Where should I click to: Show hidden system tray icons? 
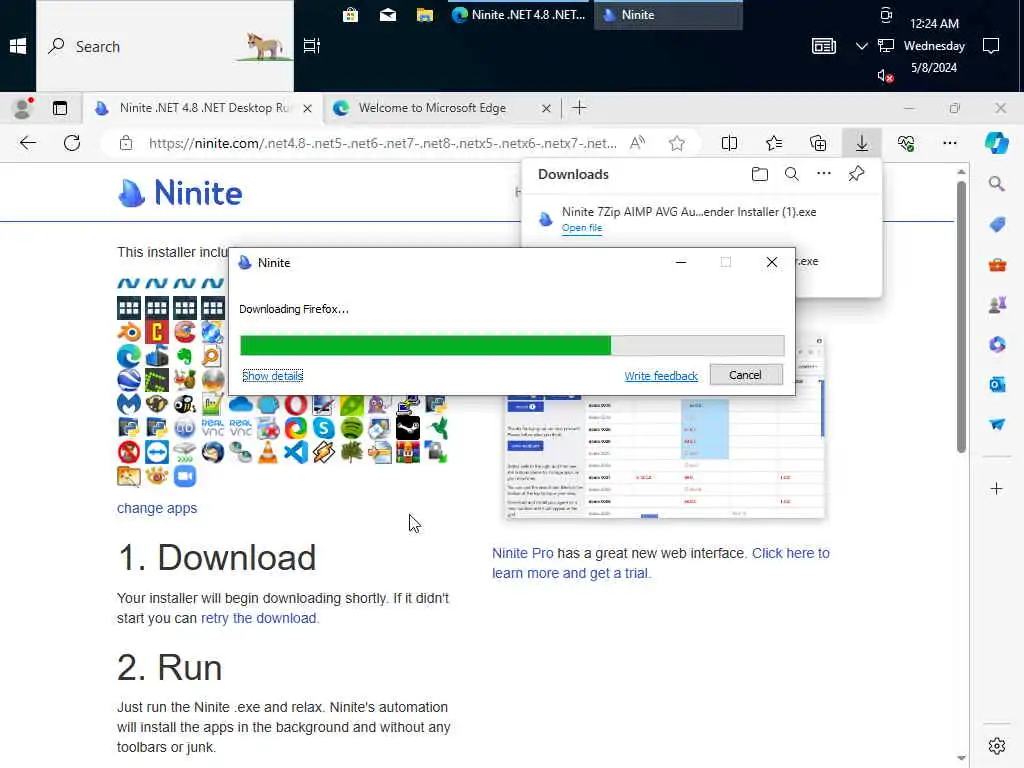pyautogui.click(x=861, y=46)
